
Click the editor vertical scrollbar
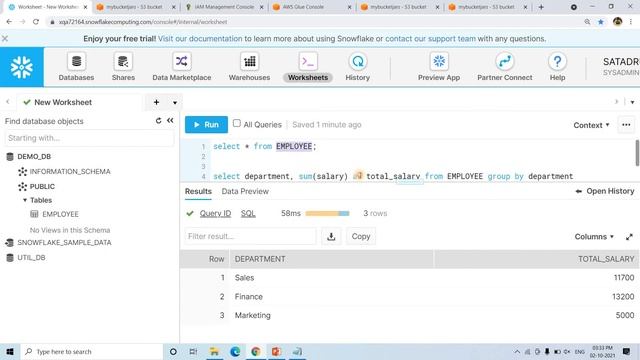coord(637,153)
